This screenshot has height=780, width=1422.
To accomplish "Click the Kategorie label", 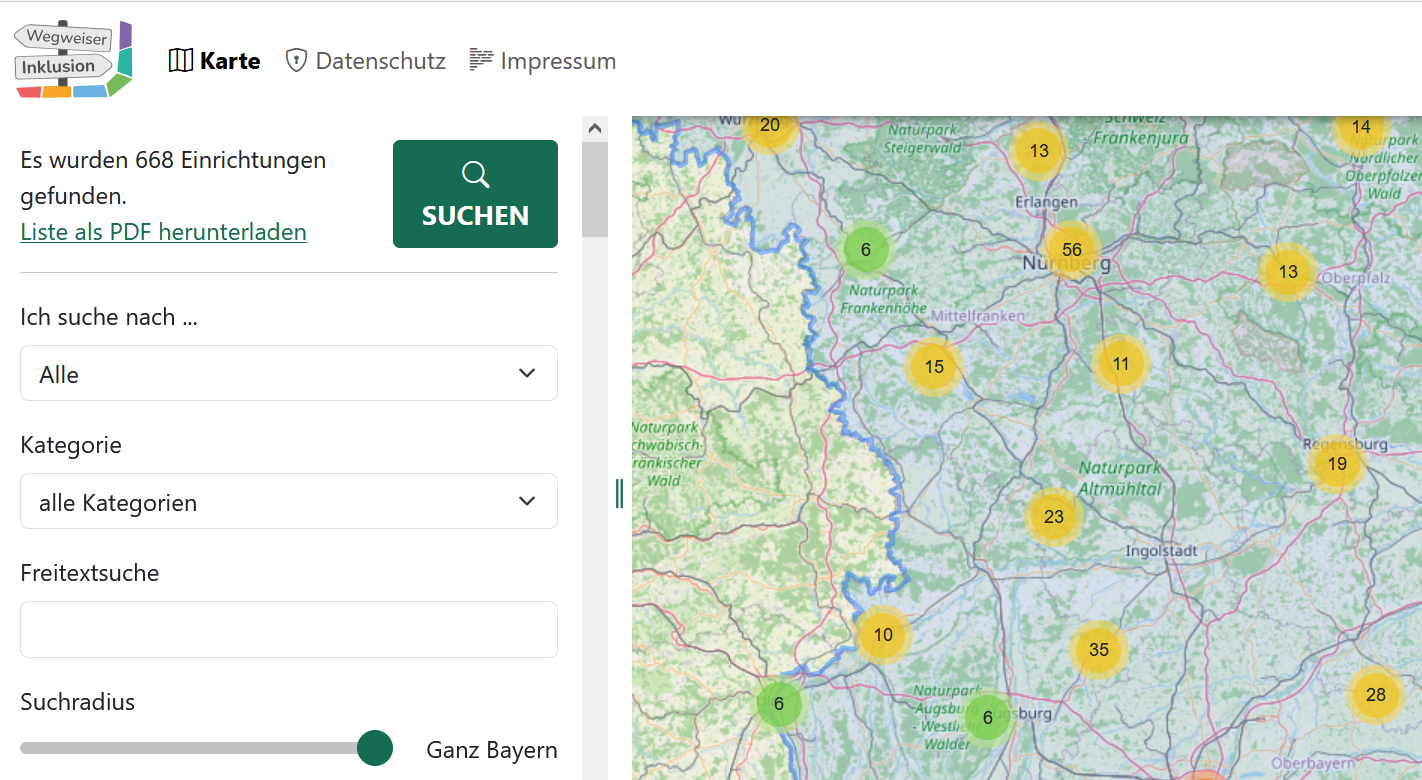I will point(71,445).
